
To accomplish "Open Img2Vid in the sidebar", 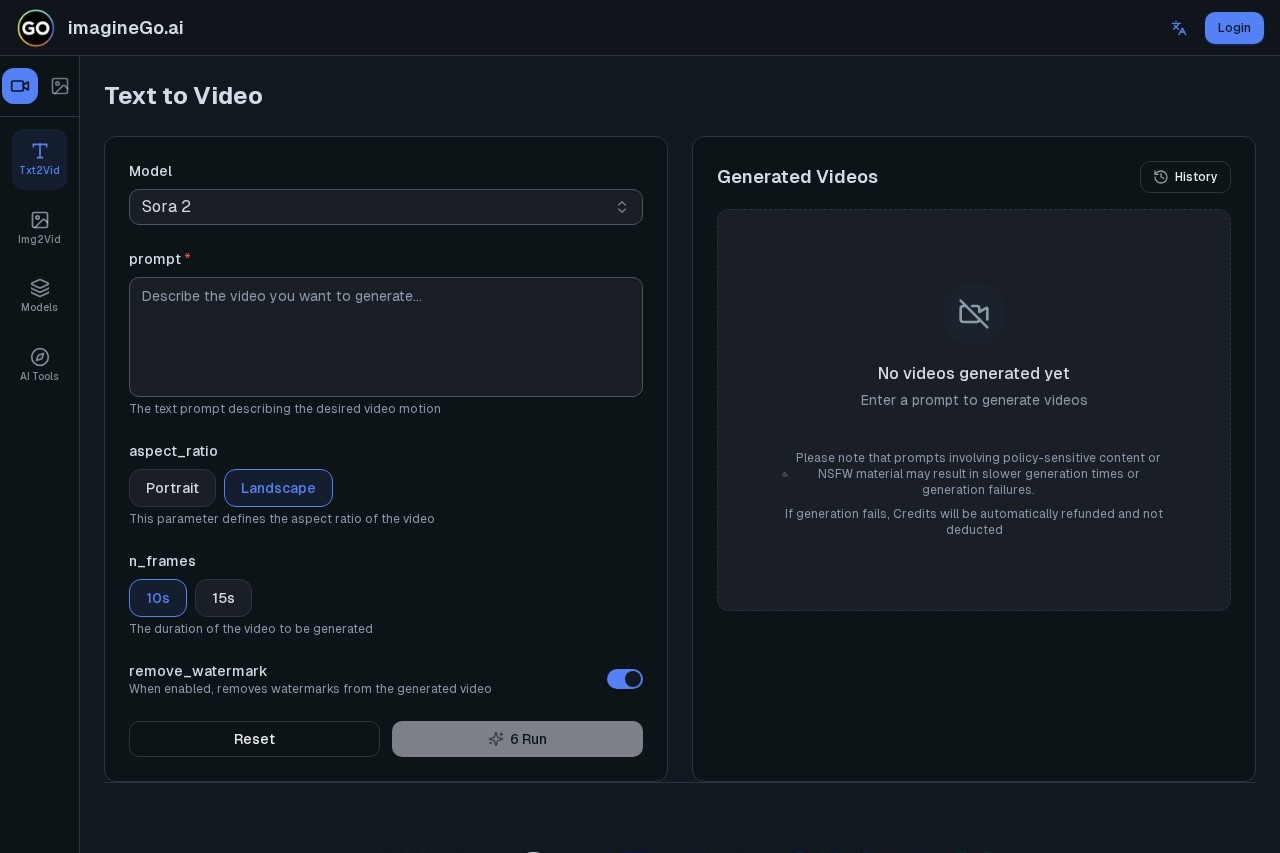I will point(39,228).
